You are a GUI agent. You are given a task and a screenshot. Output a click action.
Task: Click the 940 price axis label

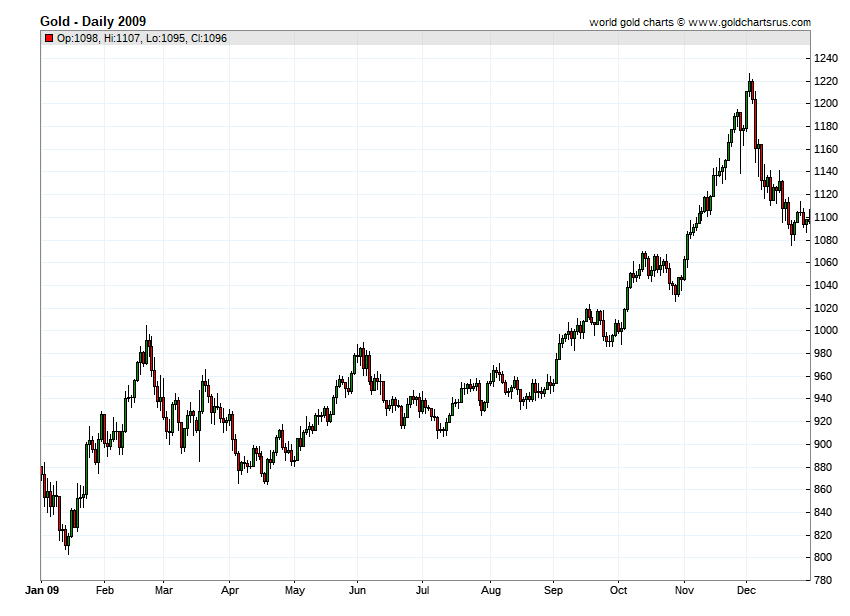pos(823,399)
